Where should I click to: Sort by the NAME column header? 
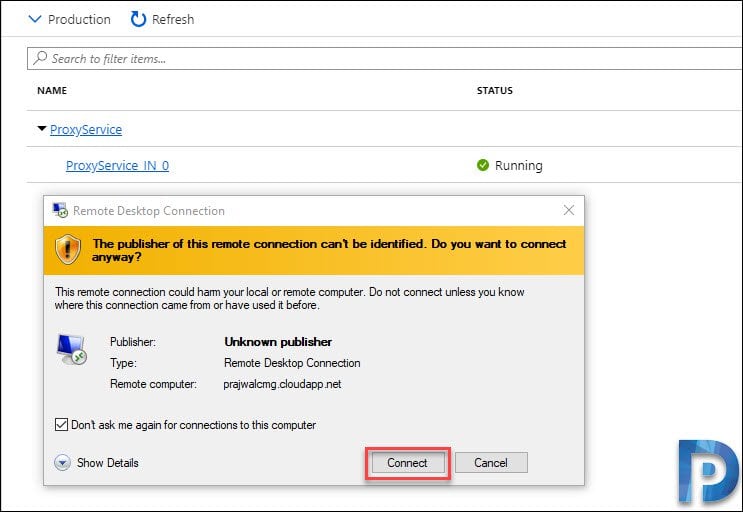click(x=52, y=90)
